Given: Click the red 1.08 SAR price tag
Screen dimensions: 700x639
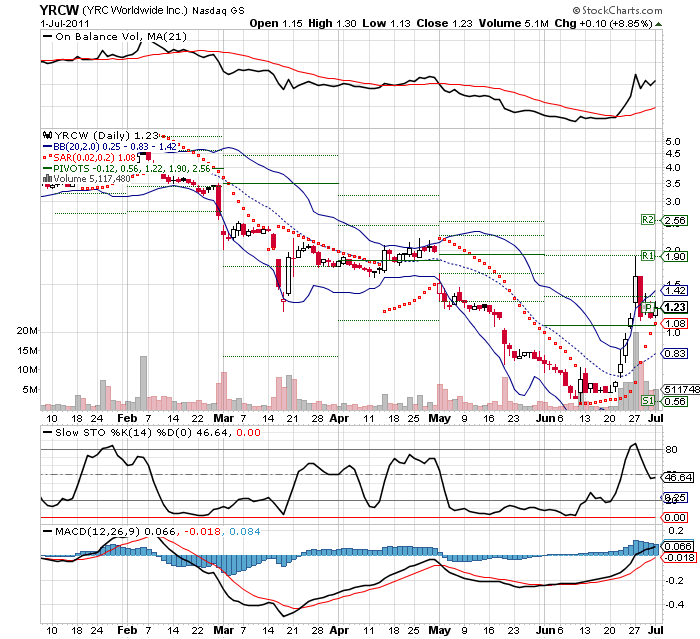Looking at the screenshot, I should point(675,323).
